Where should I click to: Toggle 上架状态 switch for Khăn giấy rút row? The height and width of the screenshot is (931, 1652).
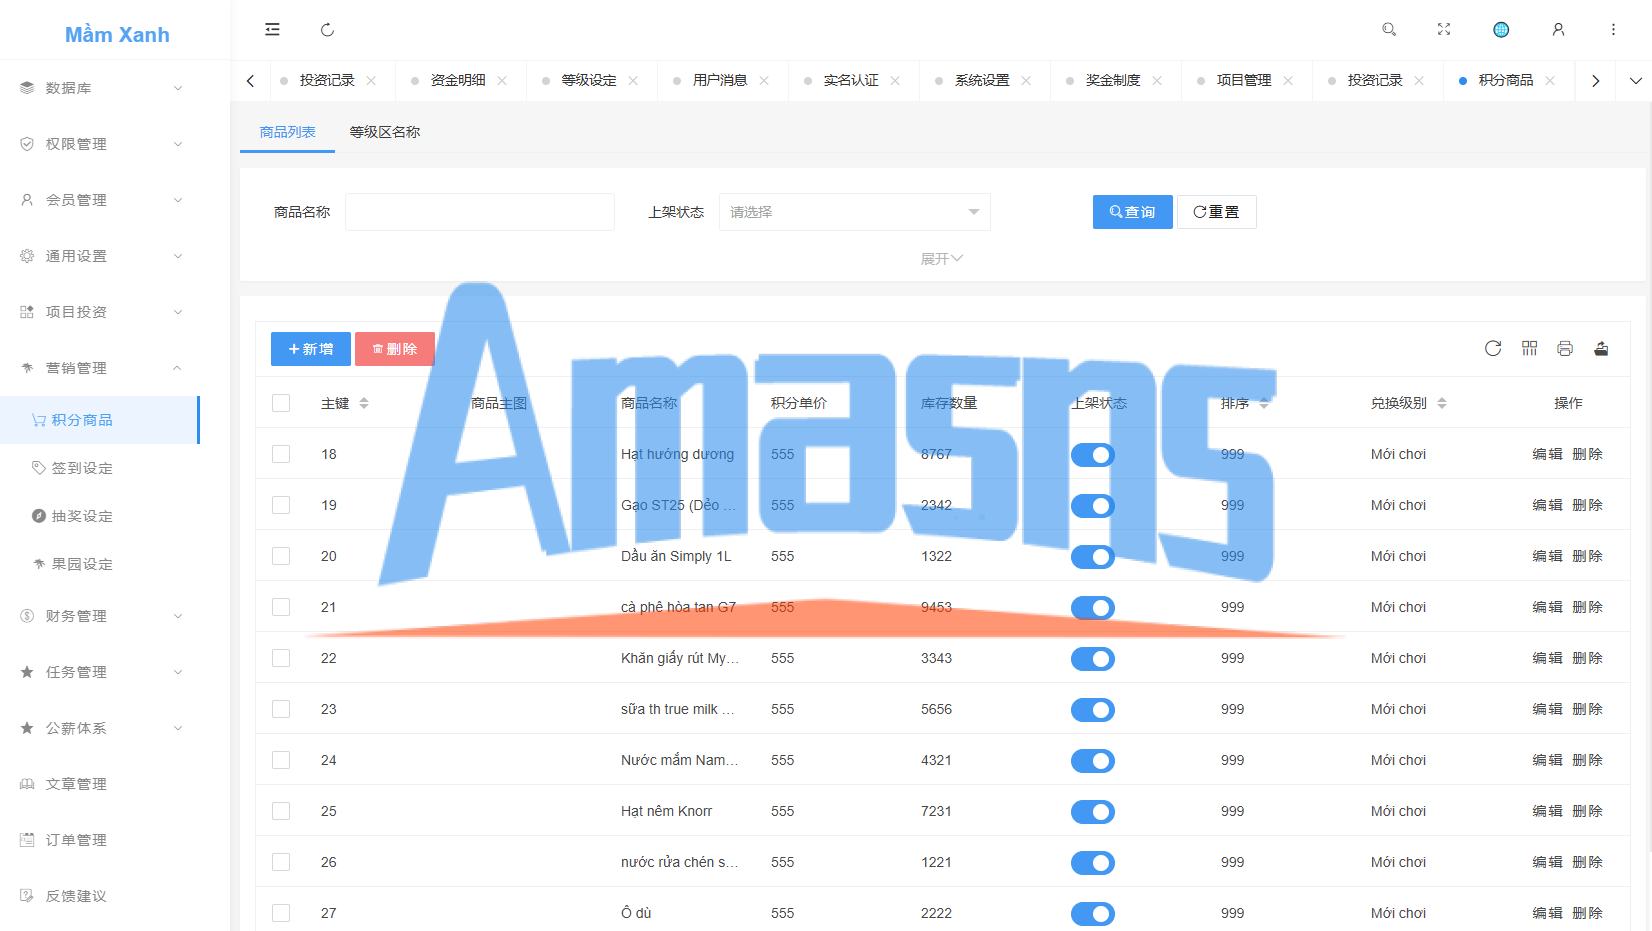(1093, 659)
